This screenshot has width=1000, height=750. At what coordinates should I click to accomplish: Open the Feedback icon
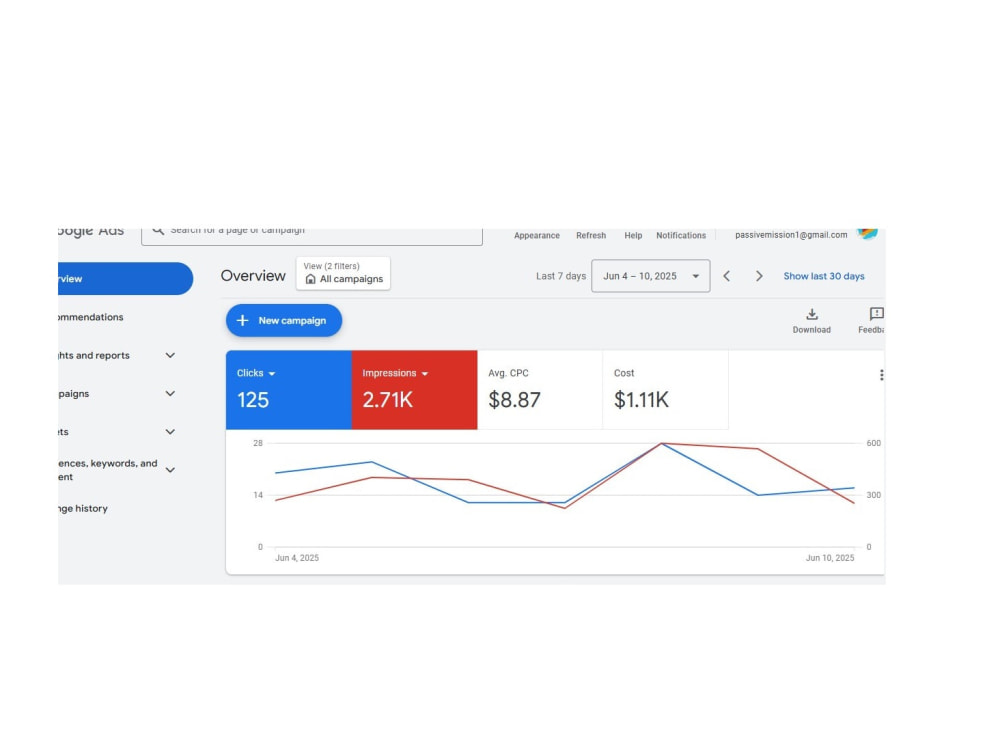pos(876,314)
